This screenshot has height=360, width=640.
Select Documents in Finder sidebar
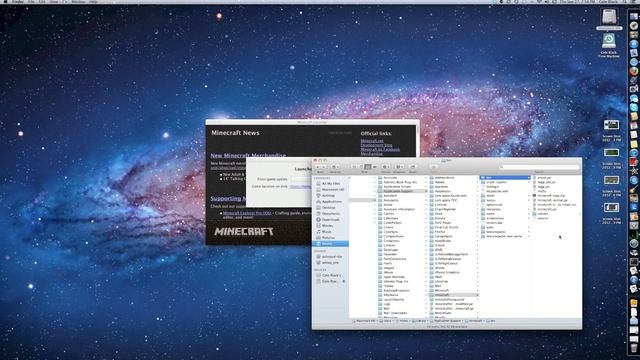point(331,213)
